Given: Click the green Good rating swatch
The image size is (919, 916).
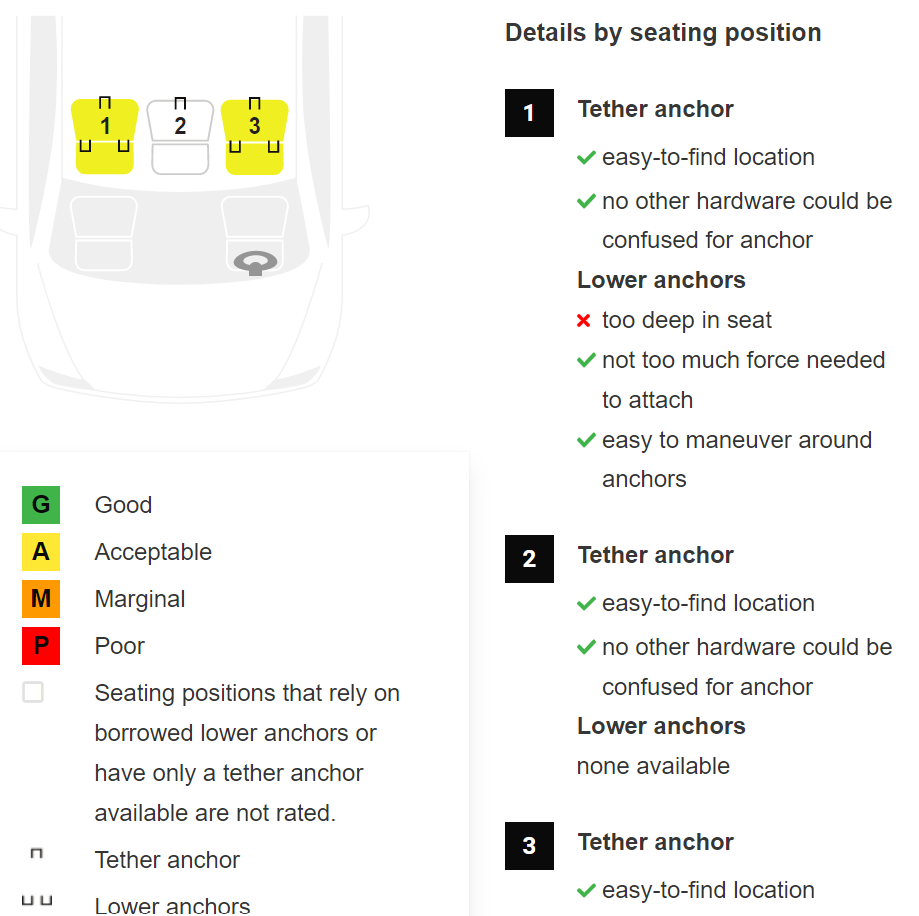Looking at the screenshot, I should [41, 505].
